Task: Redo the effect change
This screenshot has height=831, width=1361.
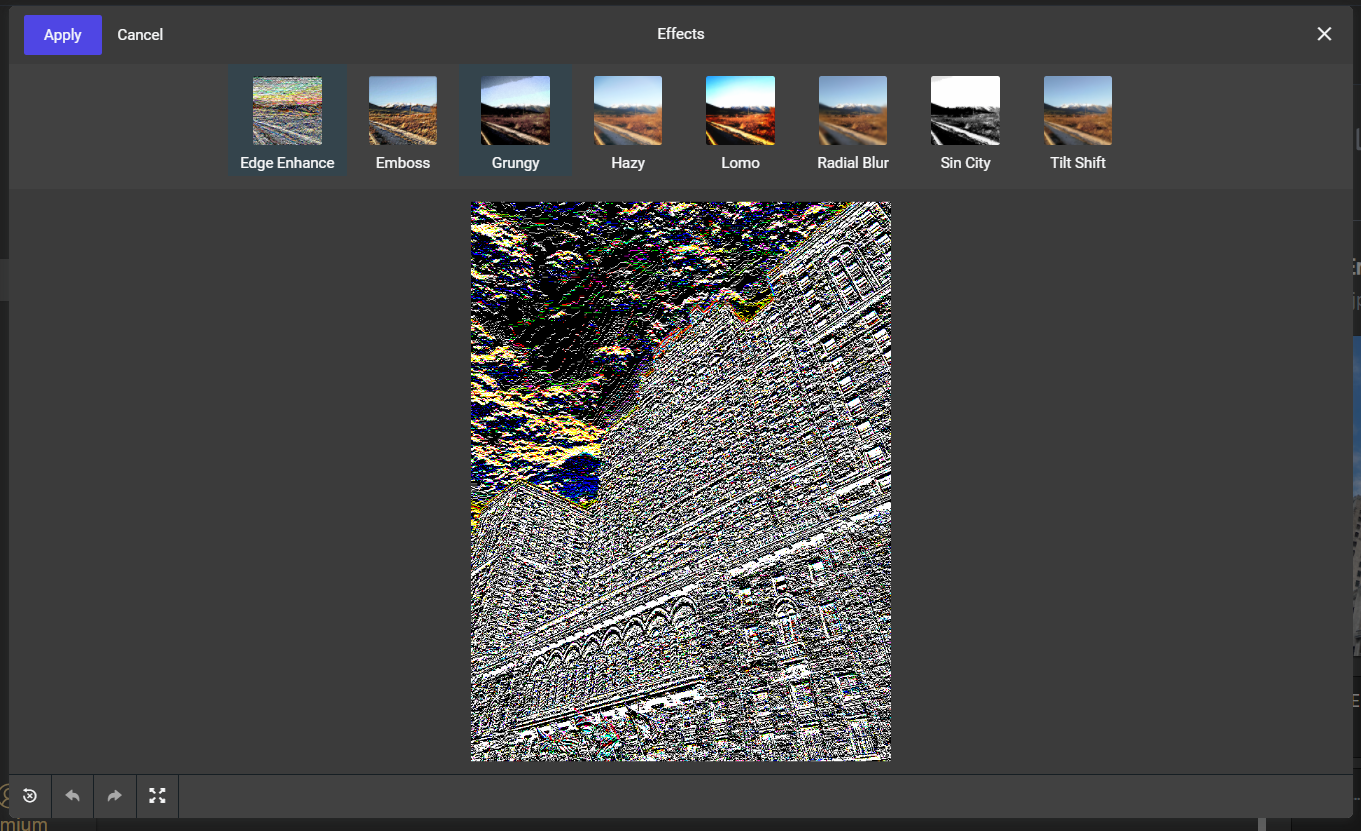Action: (x=114, y=796)
